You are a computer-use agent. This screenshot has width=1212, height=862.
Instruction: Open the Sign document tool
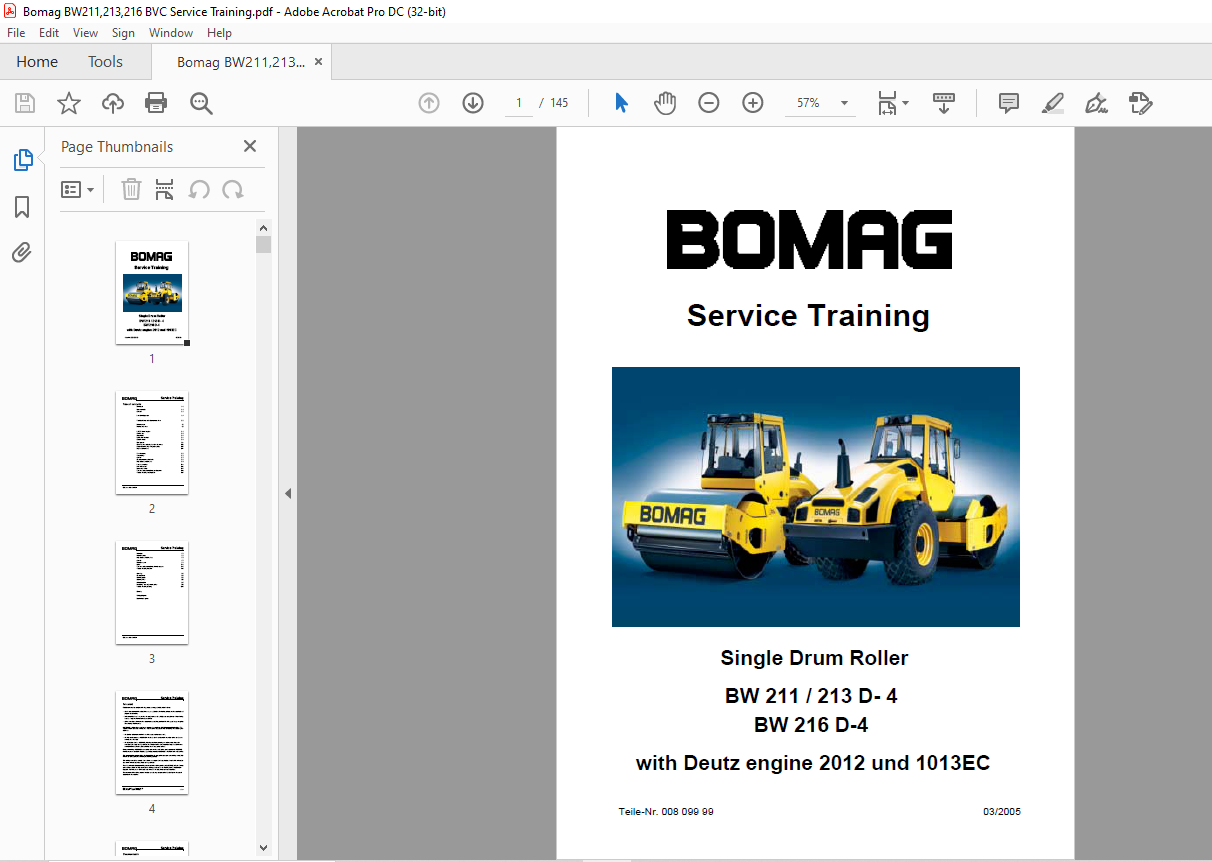coord(1097,103)
